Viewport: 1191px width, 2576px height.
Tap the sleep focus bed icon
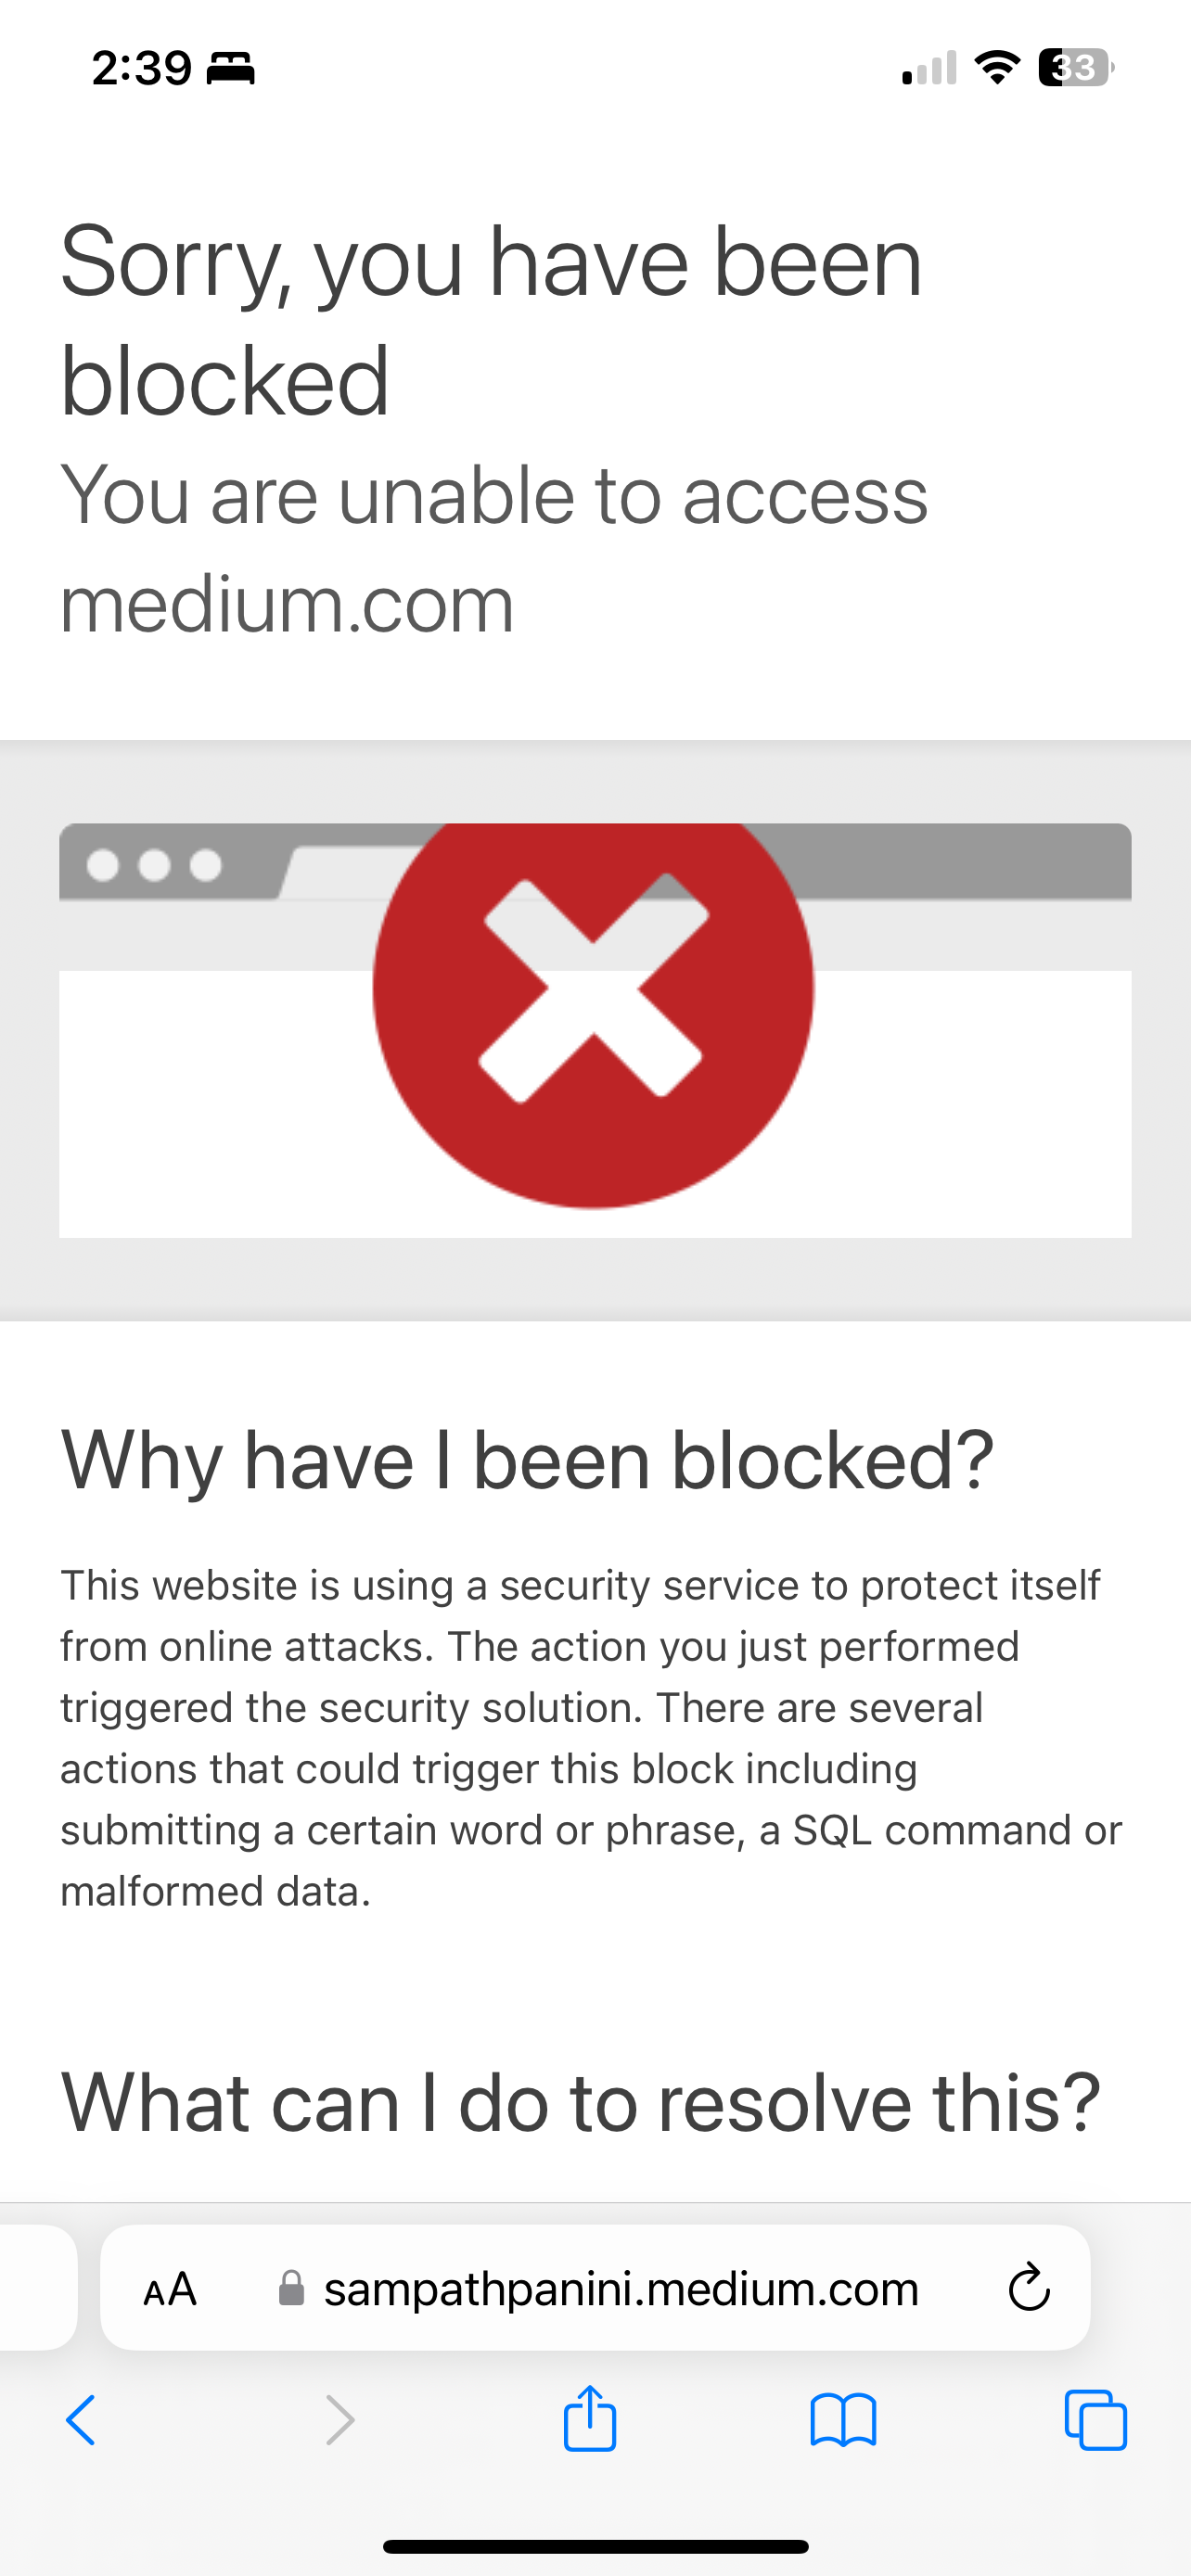tap(231, 68)
